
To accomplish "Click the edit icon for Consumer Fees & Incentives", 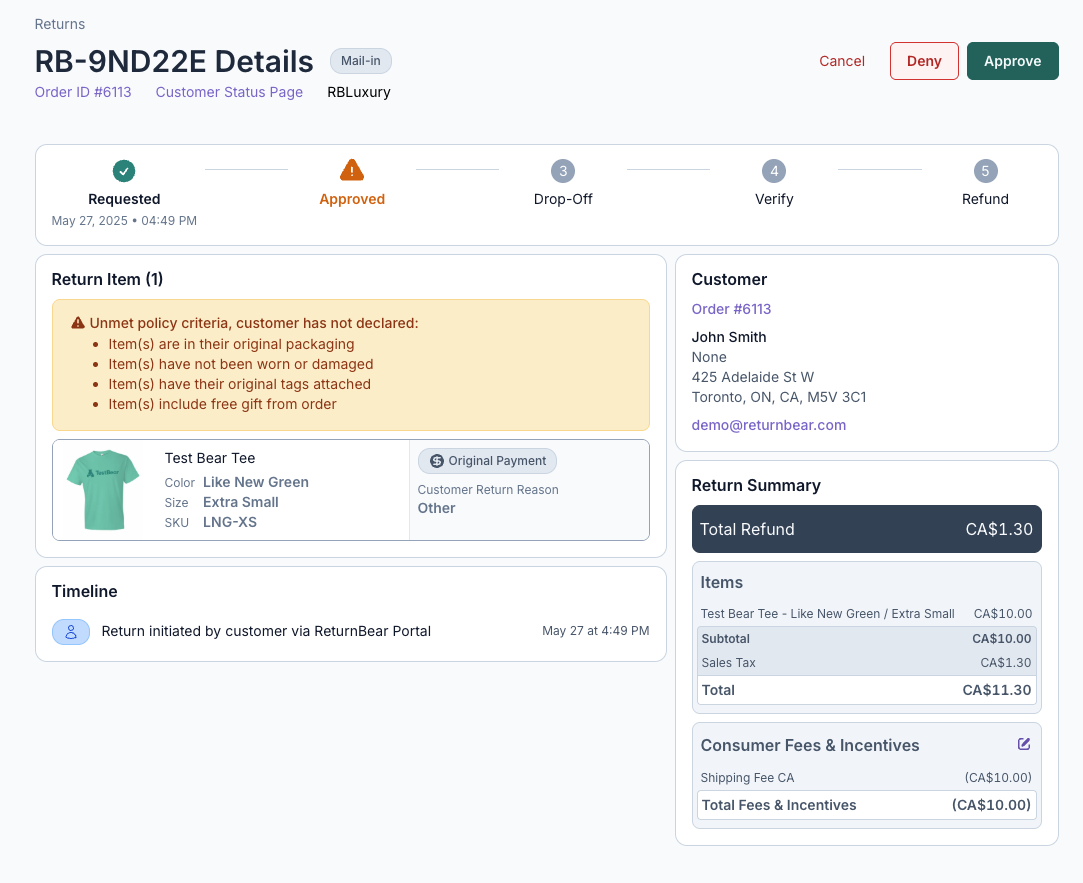I will (x=1023, y=744).
